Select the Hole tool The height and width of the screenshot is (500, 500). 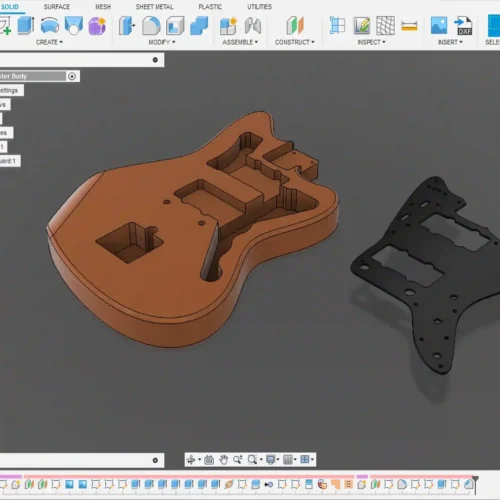point(74,25)
